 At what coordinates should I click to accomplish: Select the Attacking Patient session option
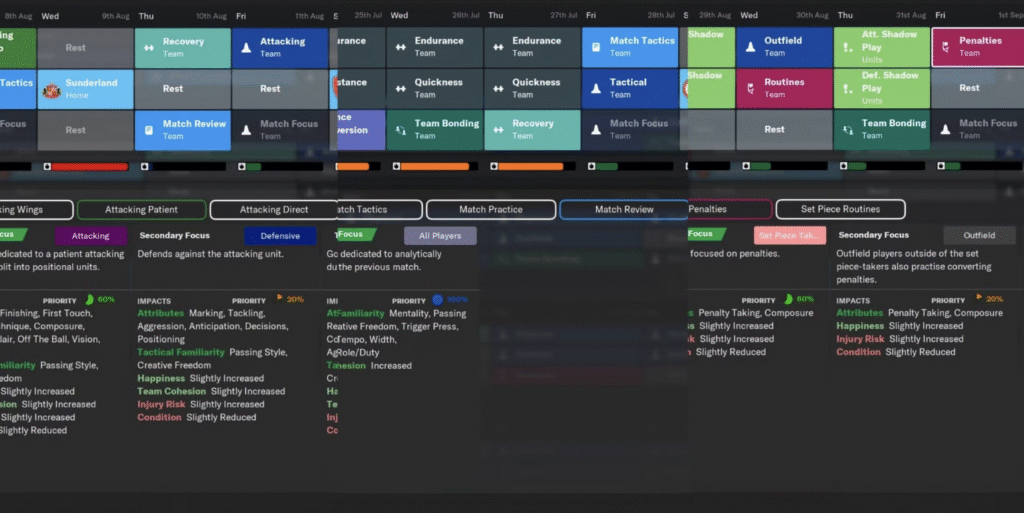click(x=142, y=210)
